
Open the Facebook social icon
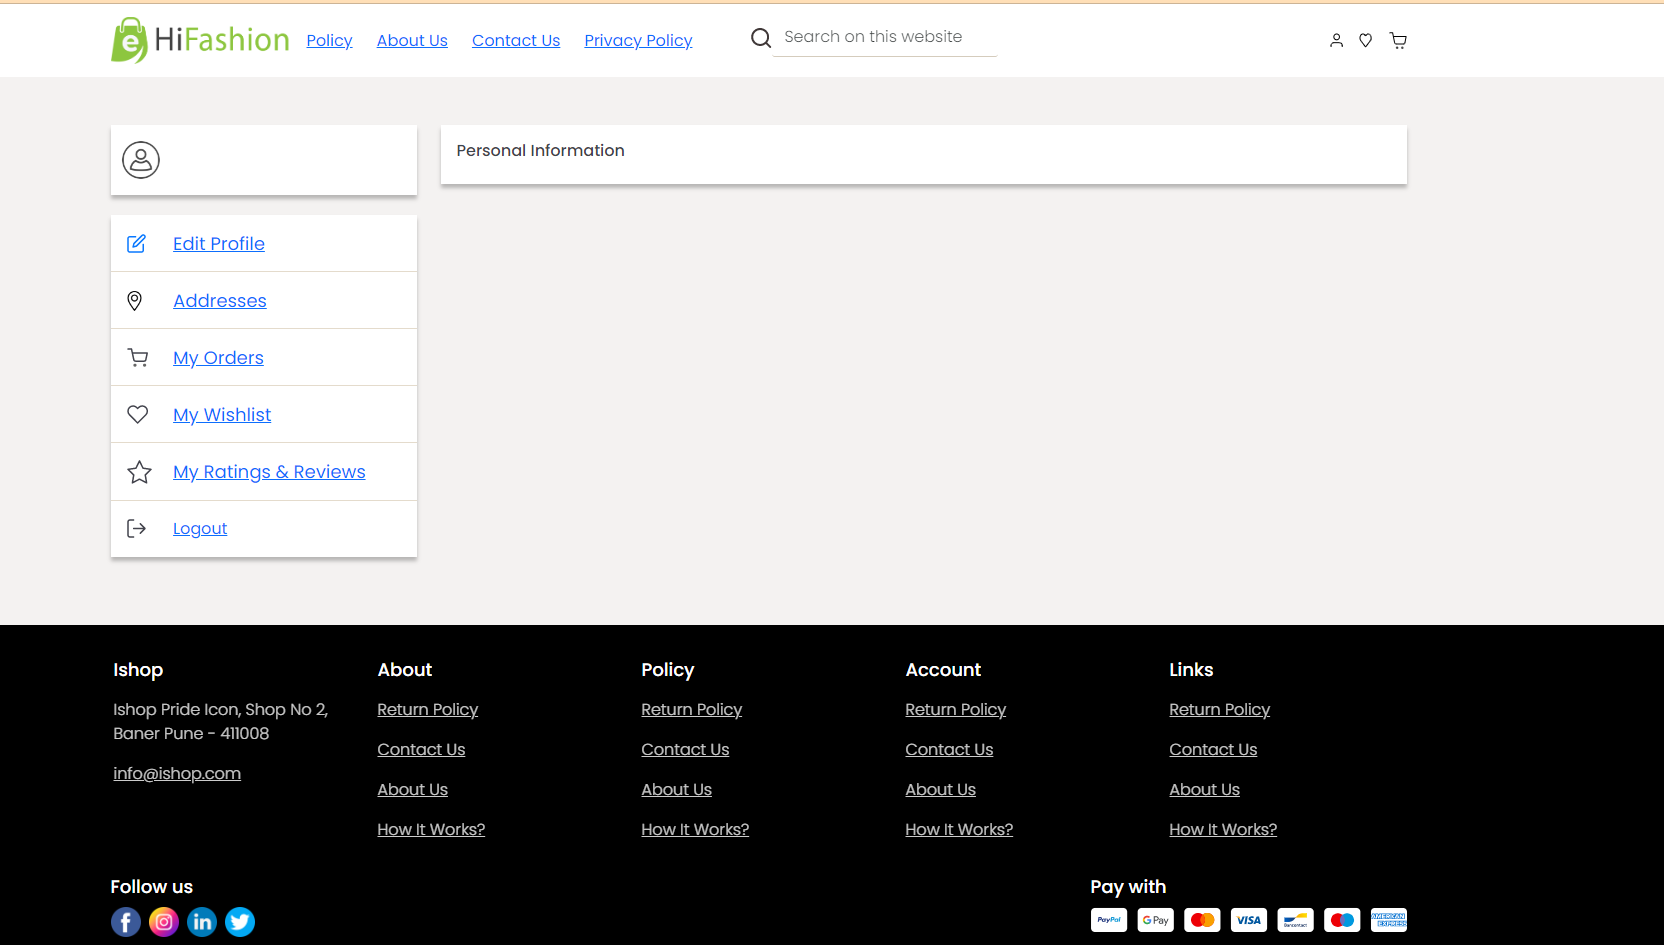coord(126,922)
